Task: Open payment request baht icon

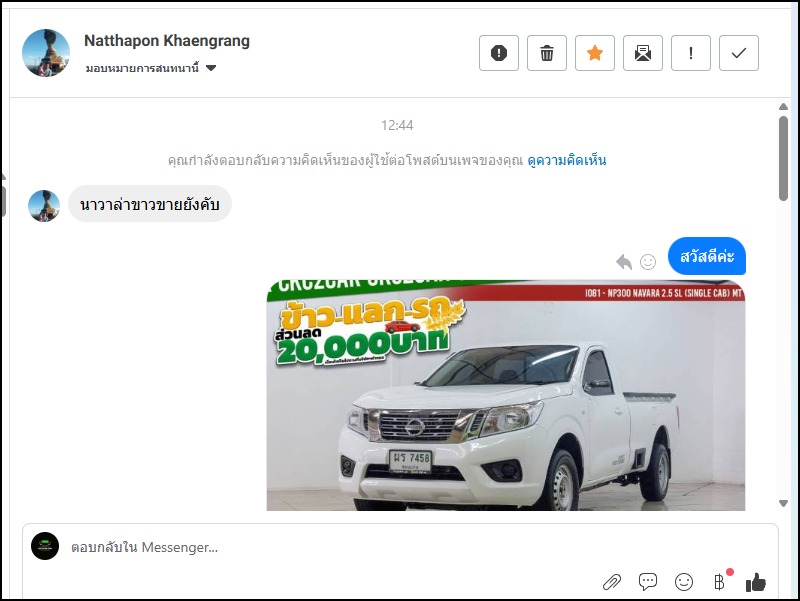Action: coord(720,581)
